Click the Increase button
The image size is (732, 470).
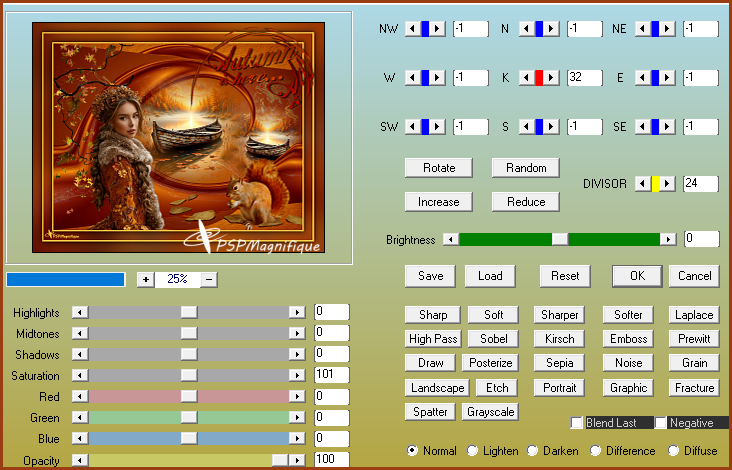(439, 202)
